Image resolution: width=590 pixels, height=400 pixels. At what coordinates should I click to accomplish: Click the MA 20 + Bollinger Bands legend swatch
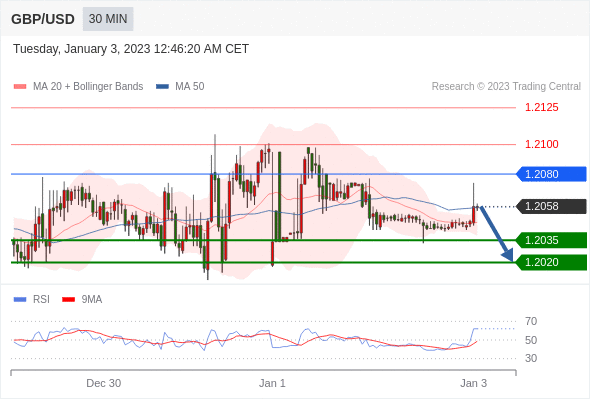tap(20, 87)
